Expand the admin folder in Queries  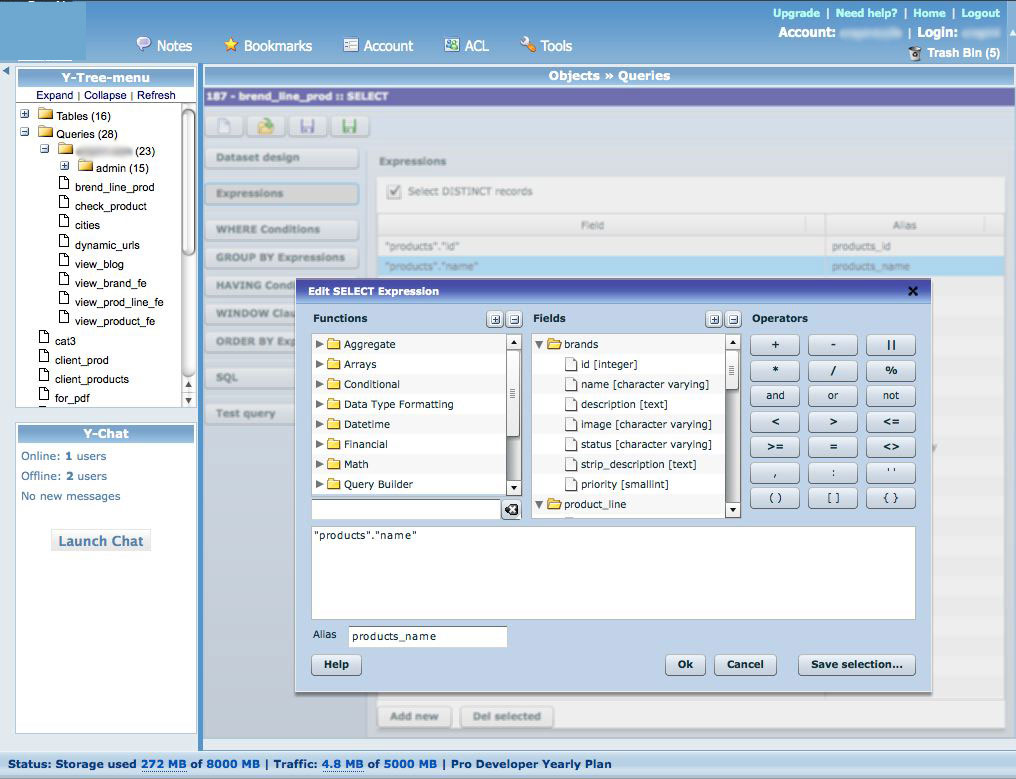(x=65, y=167)
